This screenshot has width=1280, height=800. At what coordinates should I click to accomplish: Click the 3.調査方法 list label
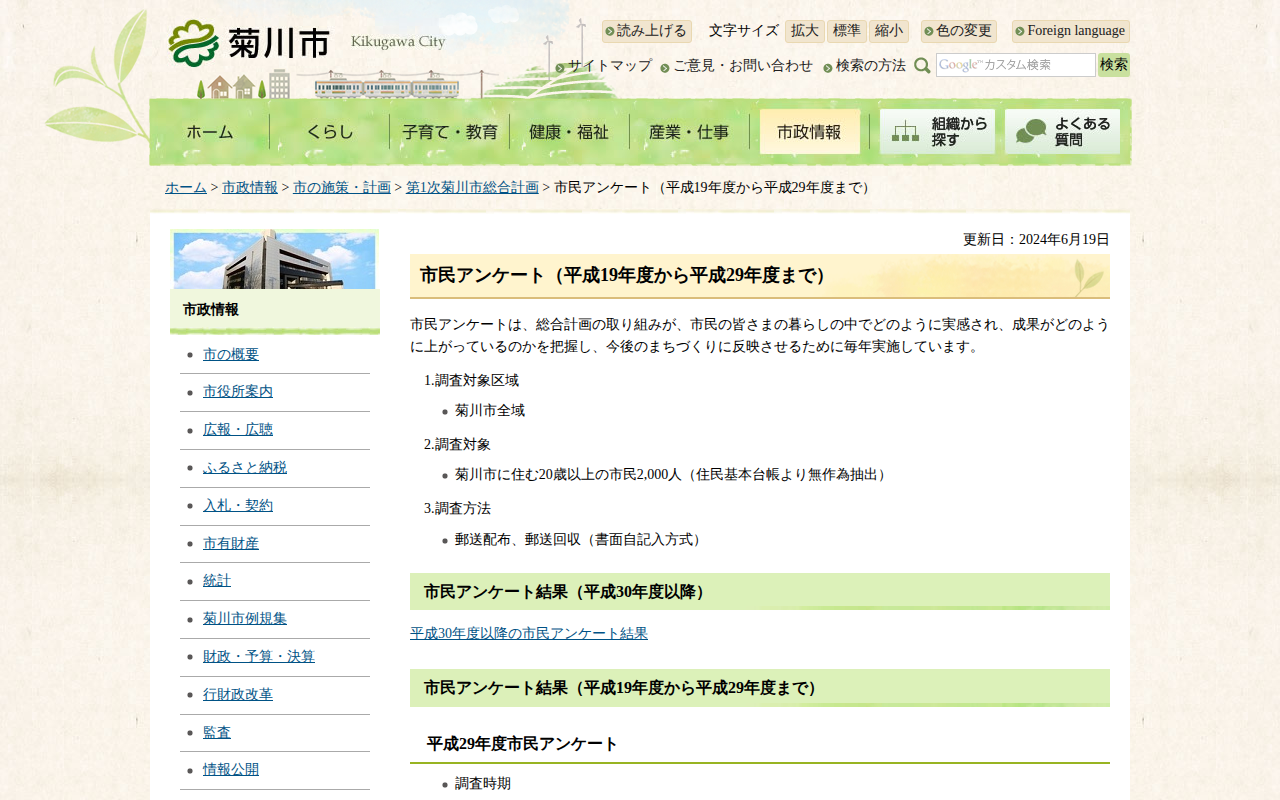click(x=458, y=509)
